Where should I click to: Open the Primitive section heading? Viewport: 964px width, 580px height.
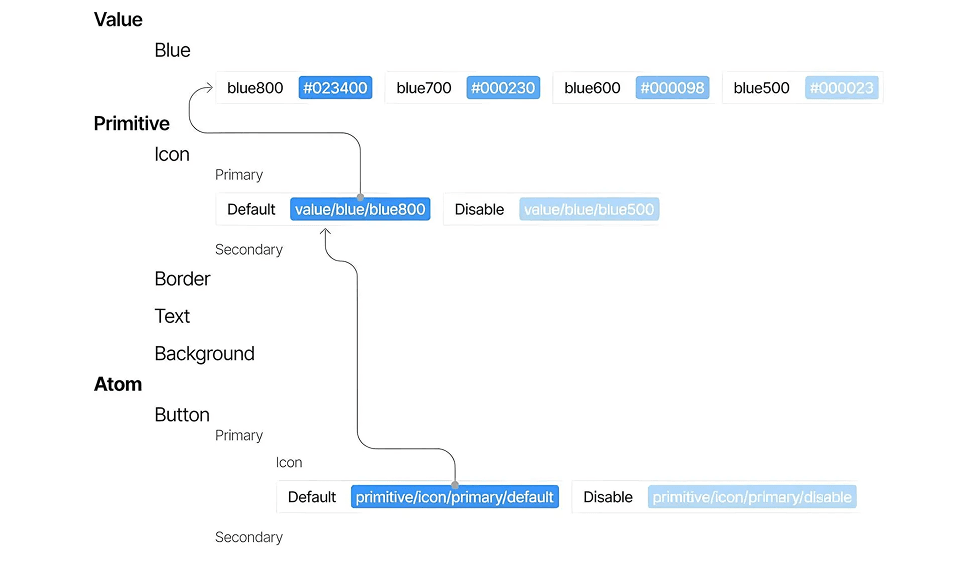[132, 124]
